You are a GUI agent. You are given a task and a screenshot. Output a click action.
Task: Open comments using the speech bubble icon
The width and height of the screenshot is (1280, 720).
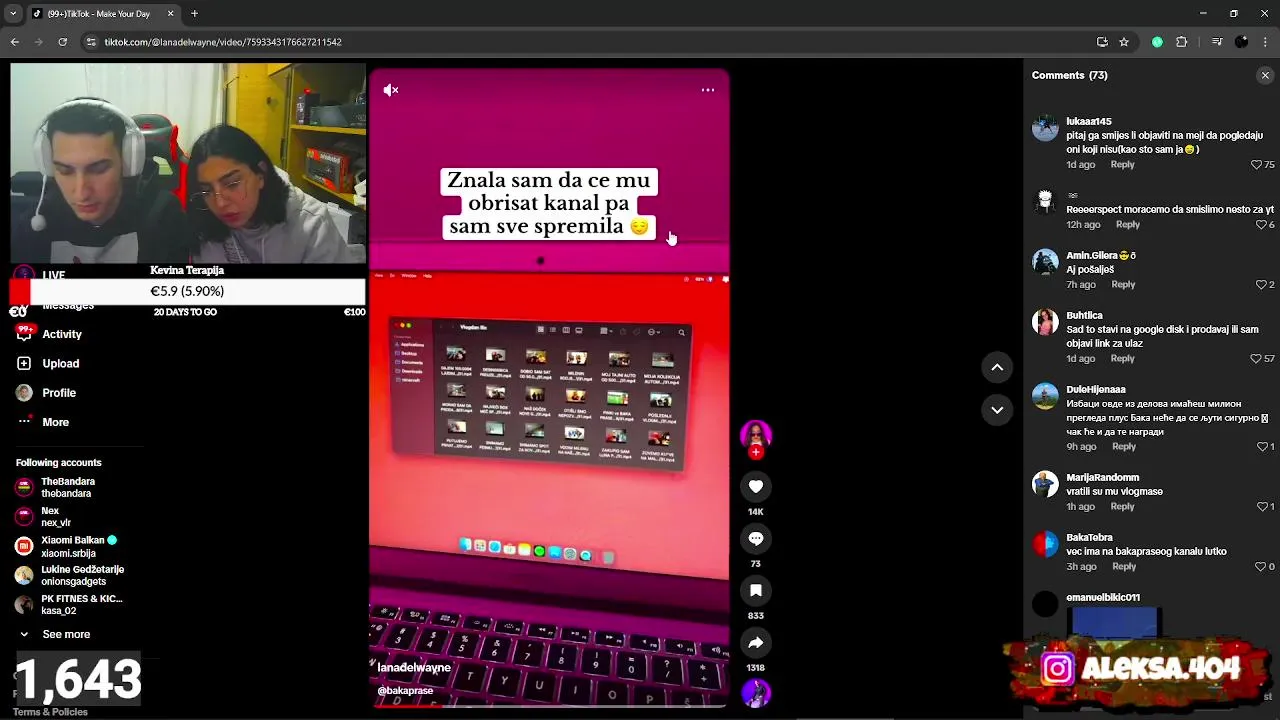pyautogui.click(x=756, y=539)
